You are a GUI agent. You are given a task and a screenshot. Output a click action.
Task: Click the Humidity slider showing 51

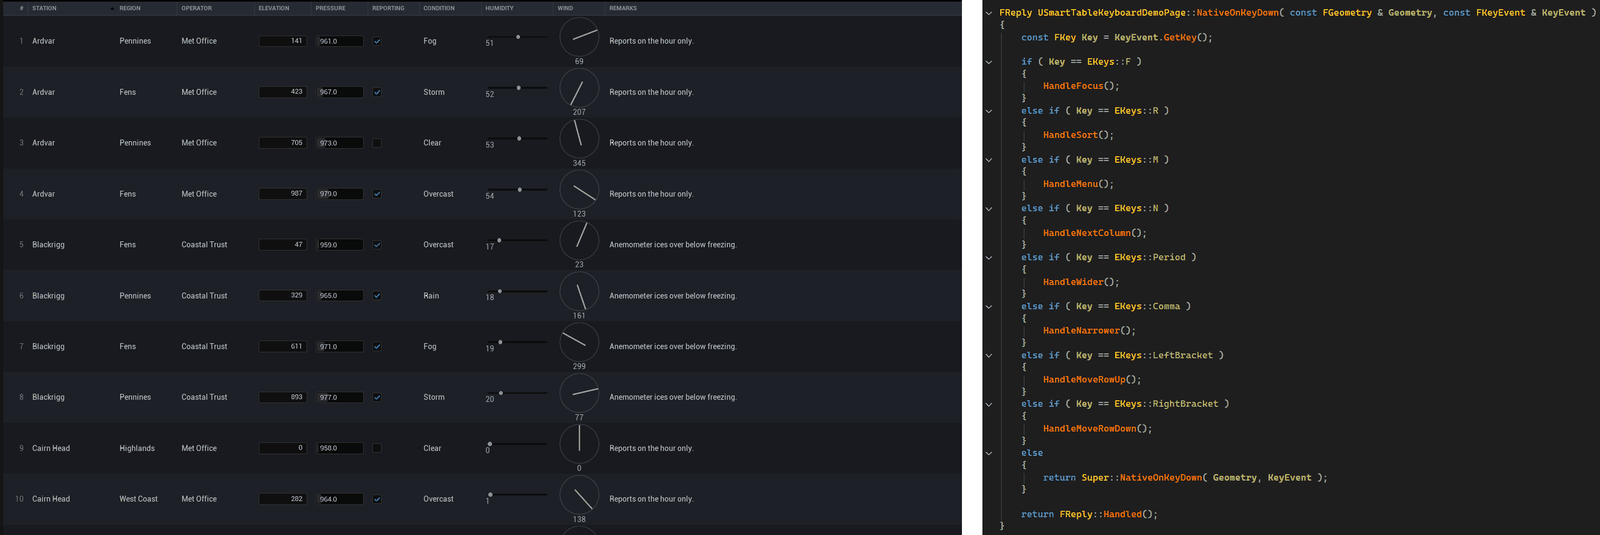click(516, 37)
